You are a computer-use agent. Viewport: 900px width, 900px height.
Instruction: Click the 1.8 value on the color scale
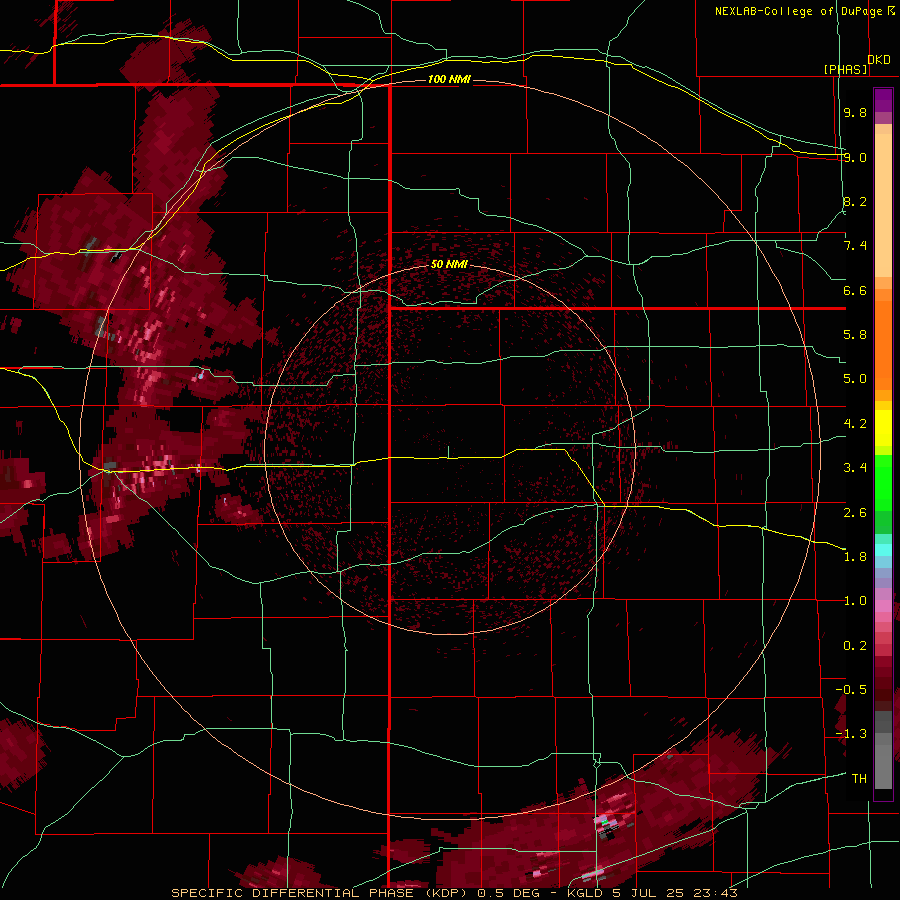pos(855,557)
